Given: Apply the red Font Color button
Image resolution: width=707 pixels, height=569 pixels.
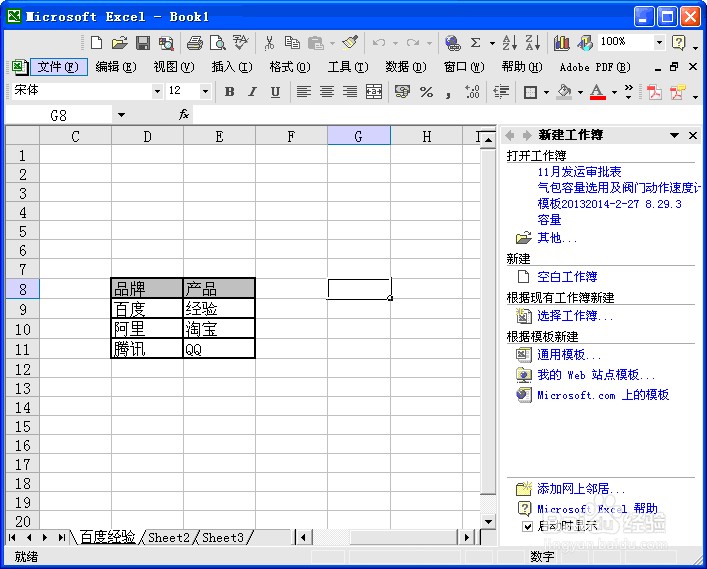Looking at the screenshot, I should click(598, 92).
